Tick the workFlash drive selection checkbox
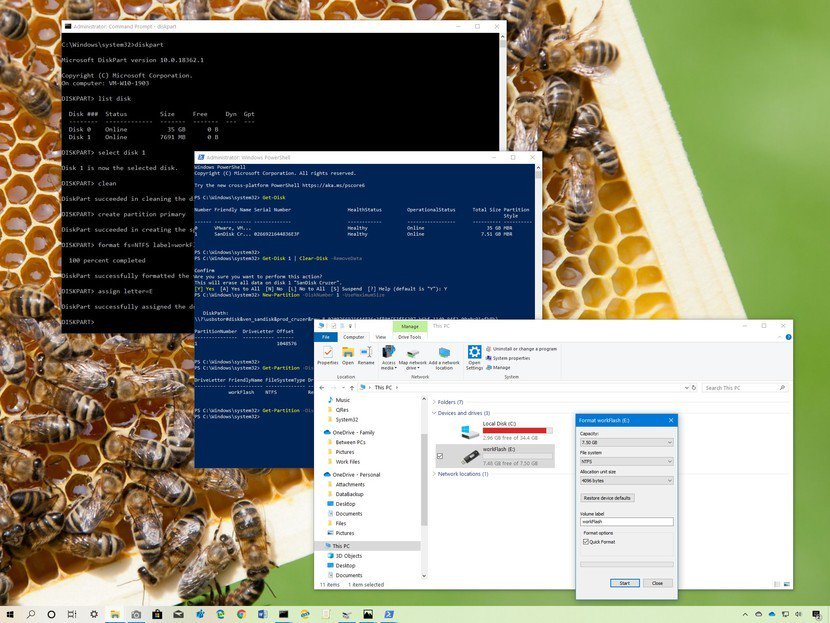 [x=440, y=456]
